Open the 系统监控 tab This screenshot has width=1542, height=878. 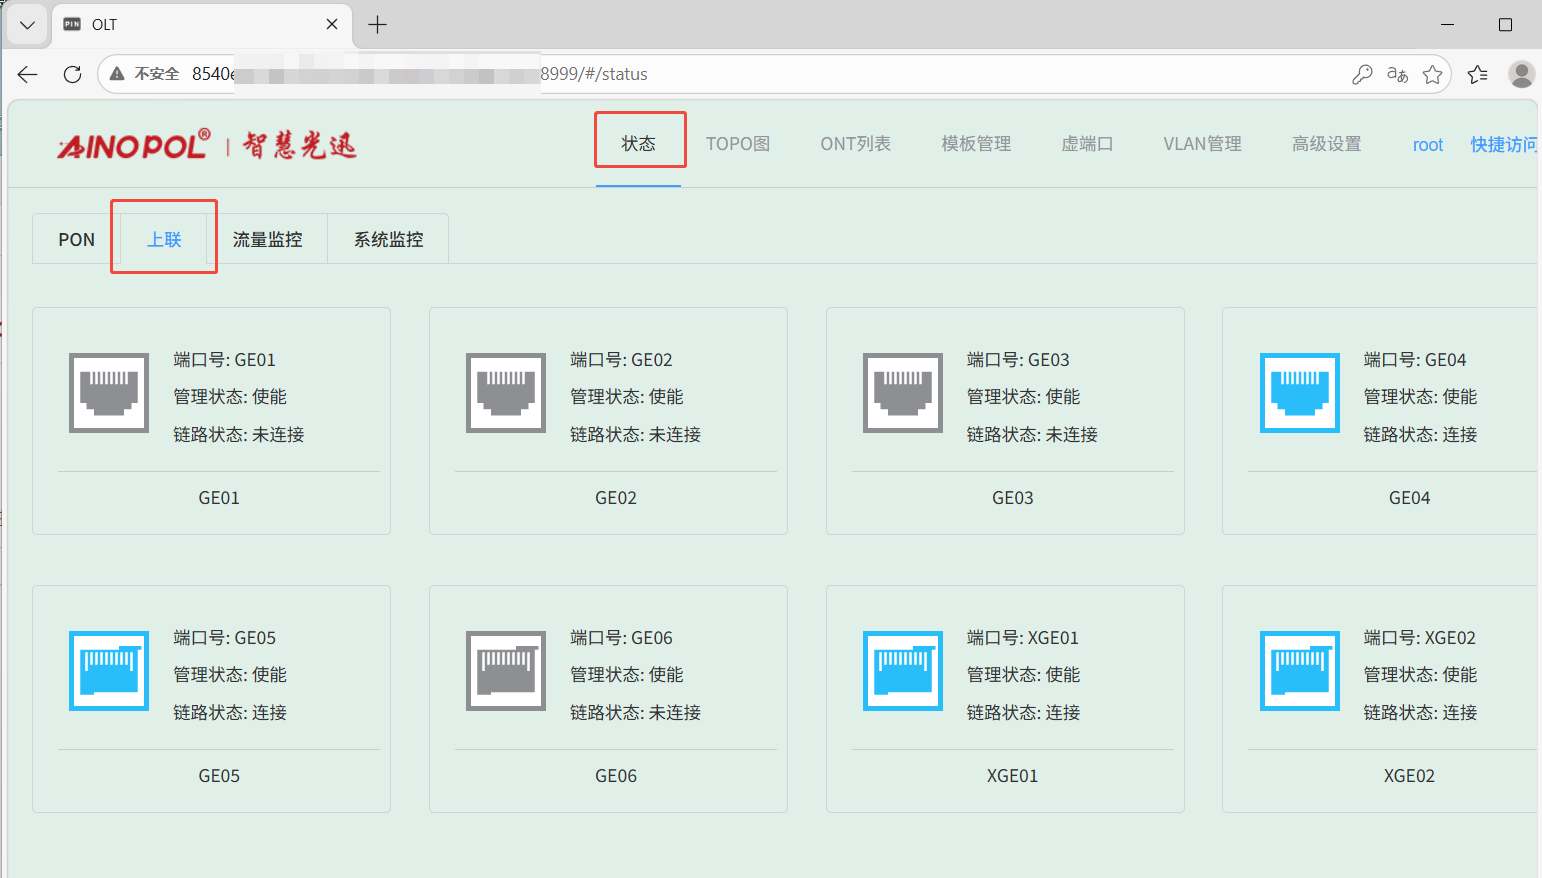point(388,240)
